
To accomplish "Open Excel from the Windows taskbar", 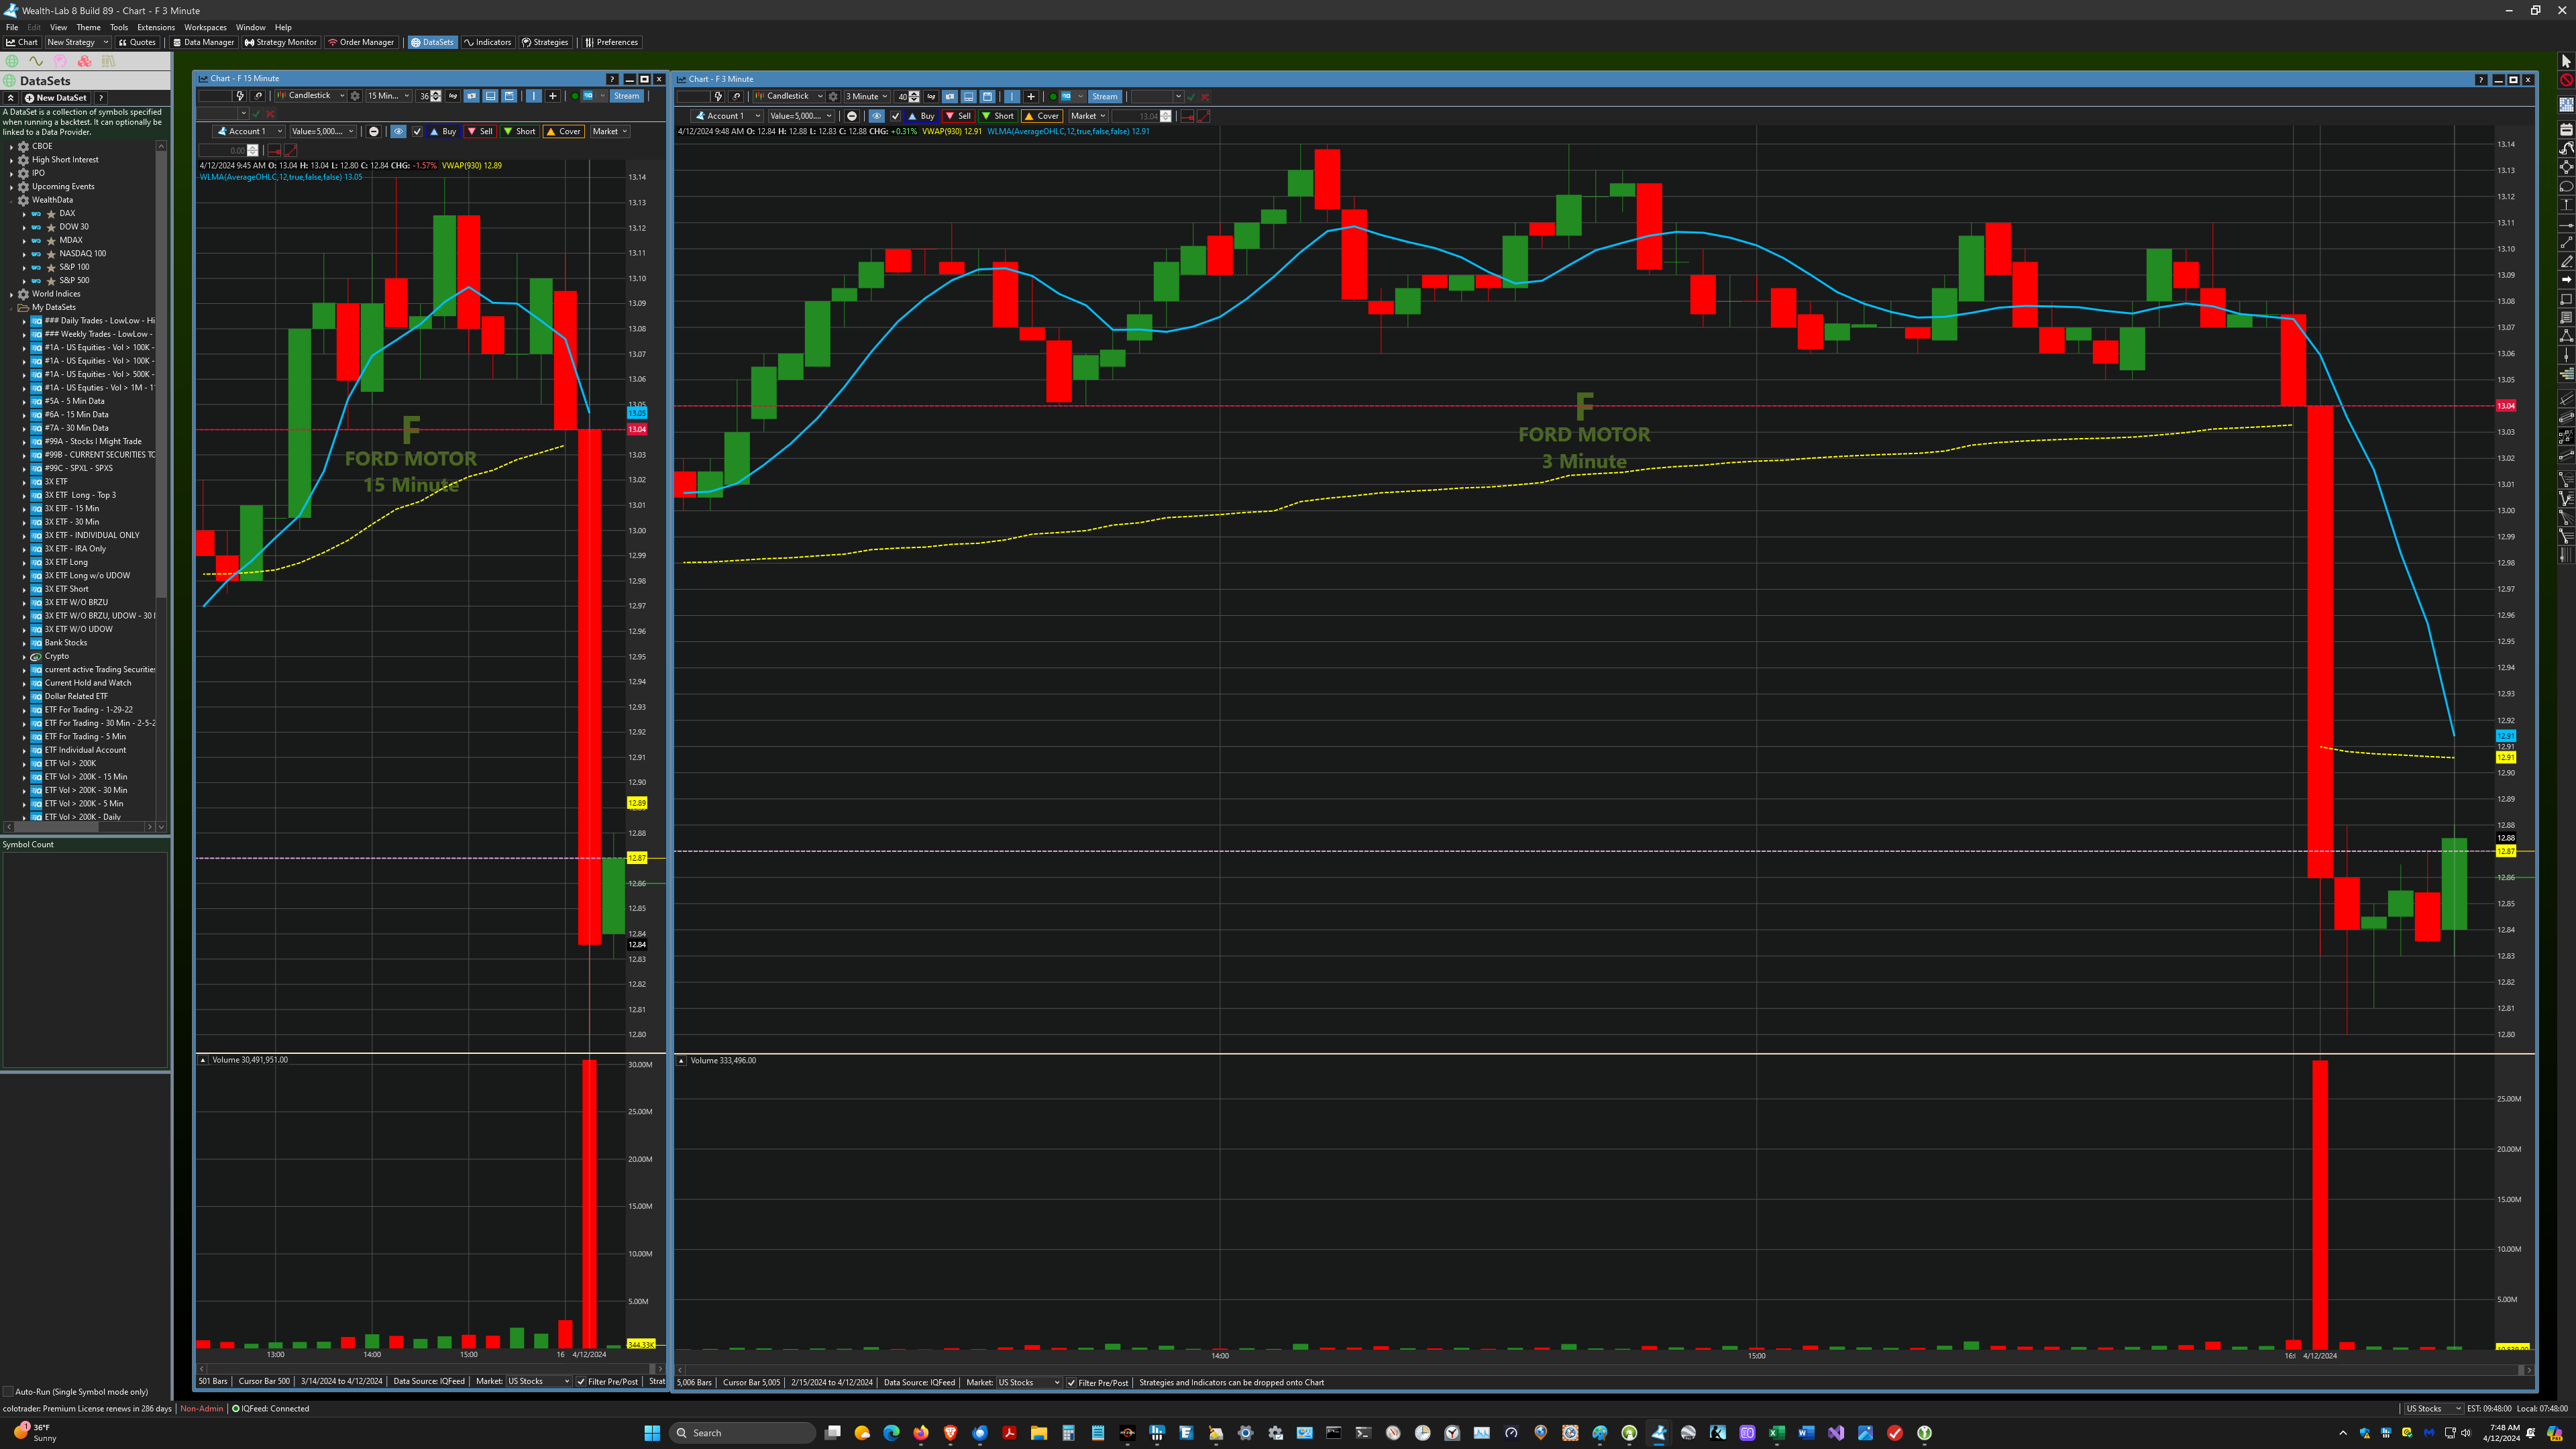I will pos(1777,1433).
